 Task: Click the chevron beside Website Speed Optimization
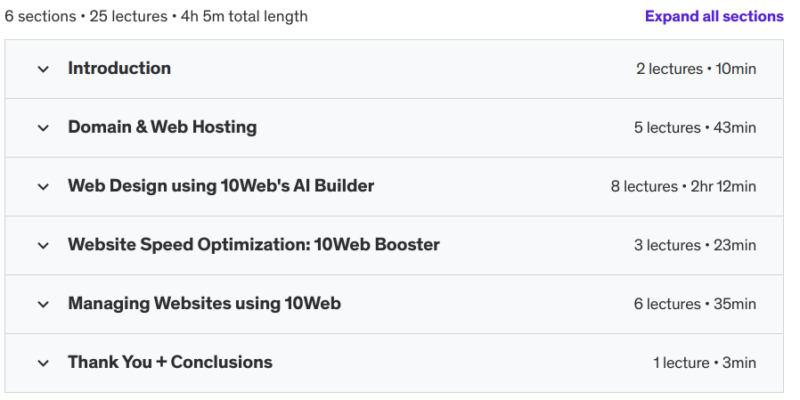43,245
